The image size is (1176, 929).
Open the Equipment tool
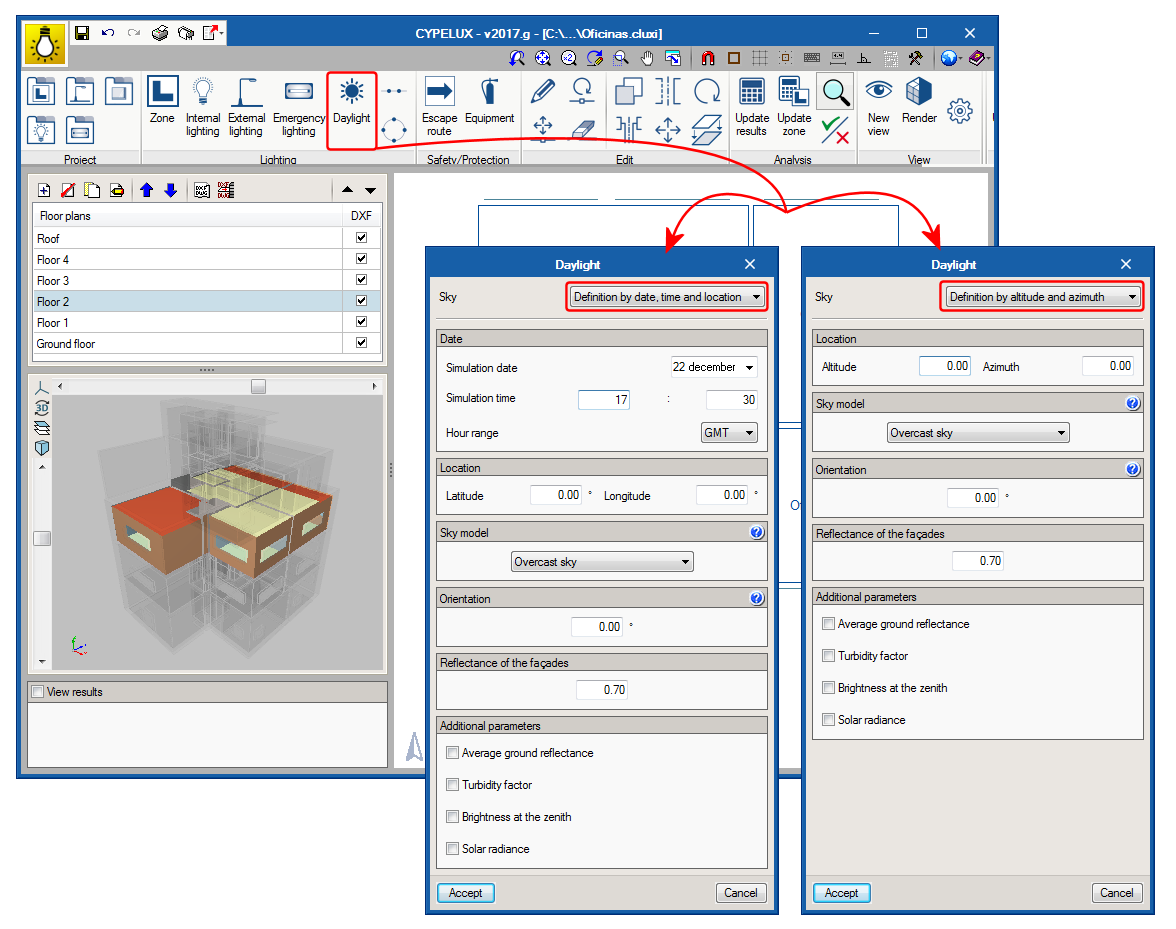pyautogui.click(x=489, y=104)
